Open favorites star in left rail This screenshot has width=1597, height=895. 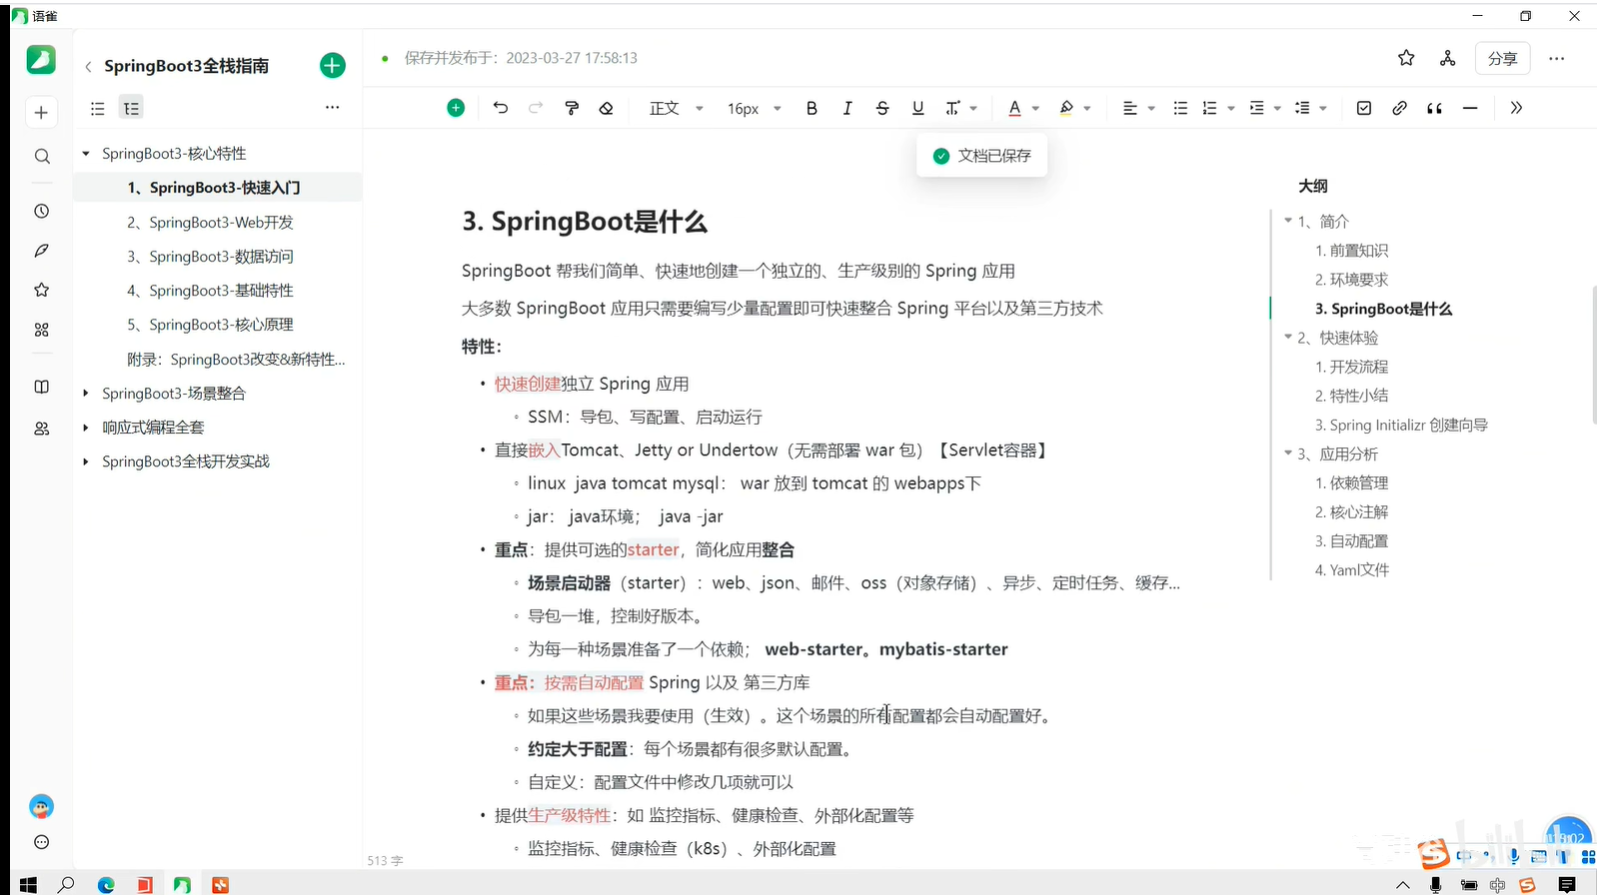41,290
